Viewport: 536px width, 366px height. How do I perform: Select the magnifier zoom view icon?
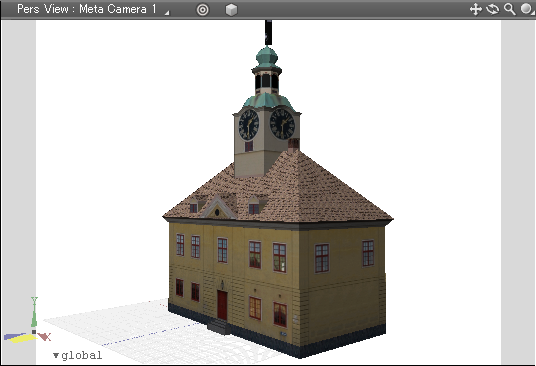(509, 9)
